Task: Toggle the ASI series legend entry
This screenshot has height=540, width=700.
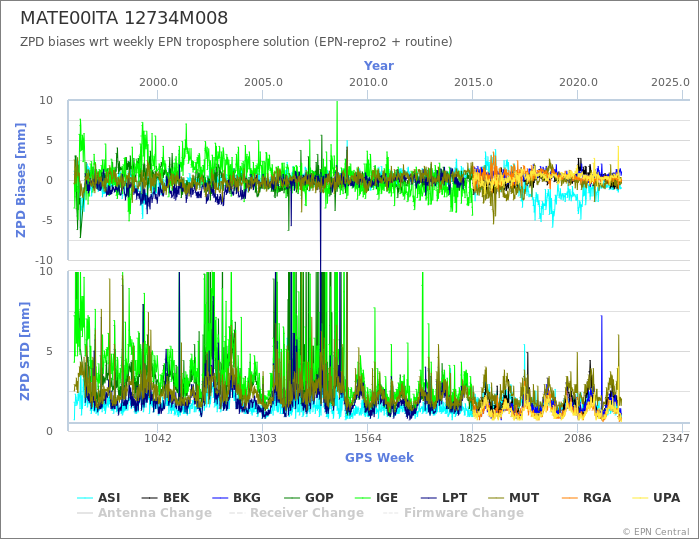Action: [98, 498]
